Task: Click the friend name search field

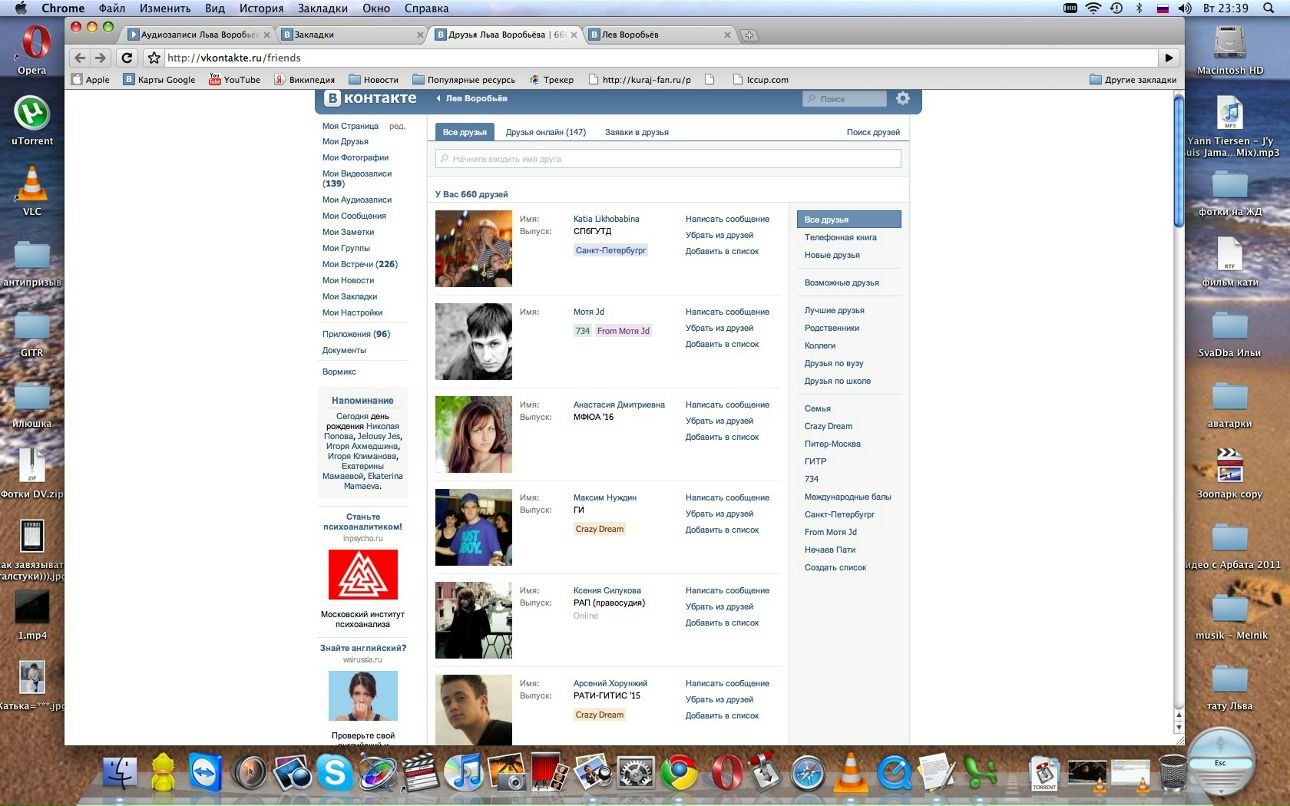Action: tap(668, 159)
